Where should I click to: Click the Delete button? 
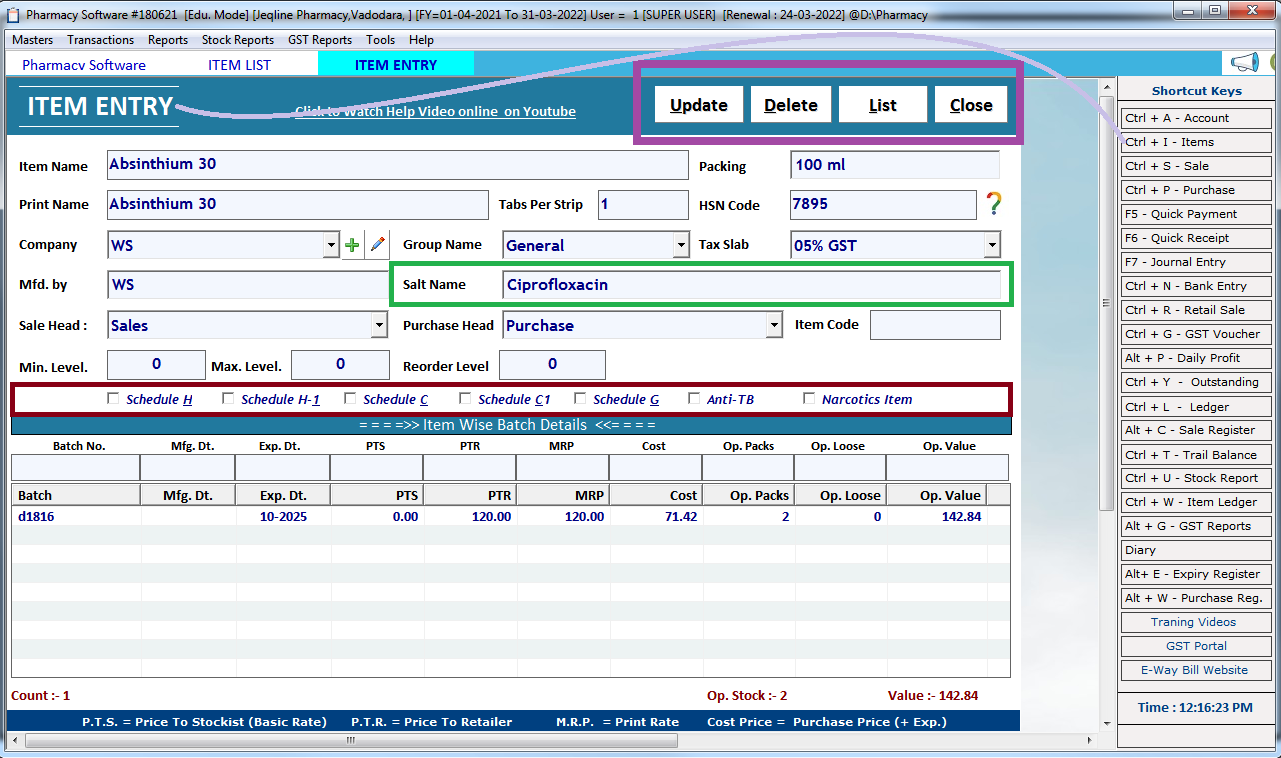pos(791,104)
